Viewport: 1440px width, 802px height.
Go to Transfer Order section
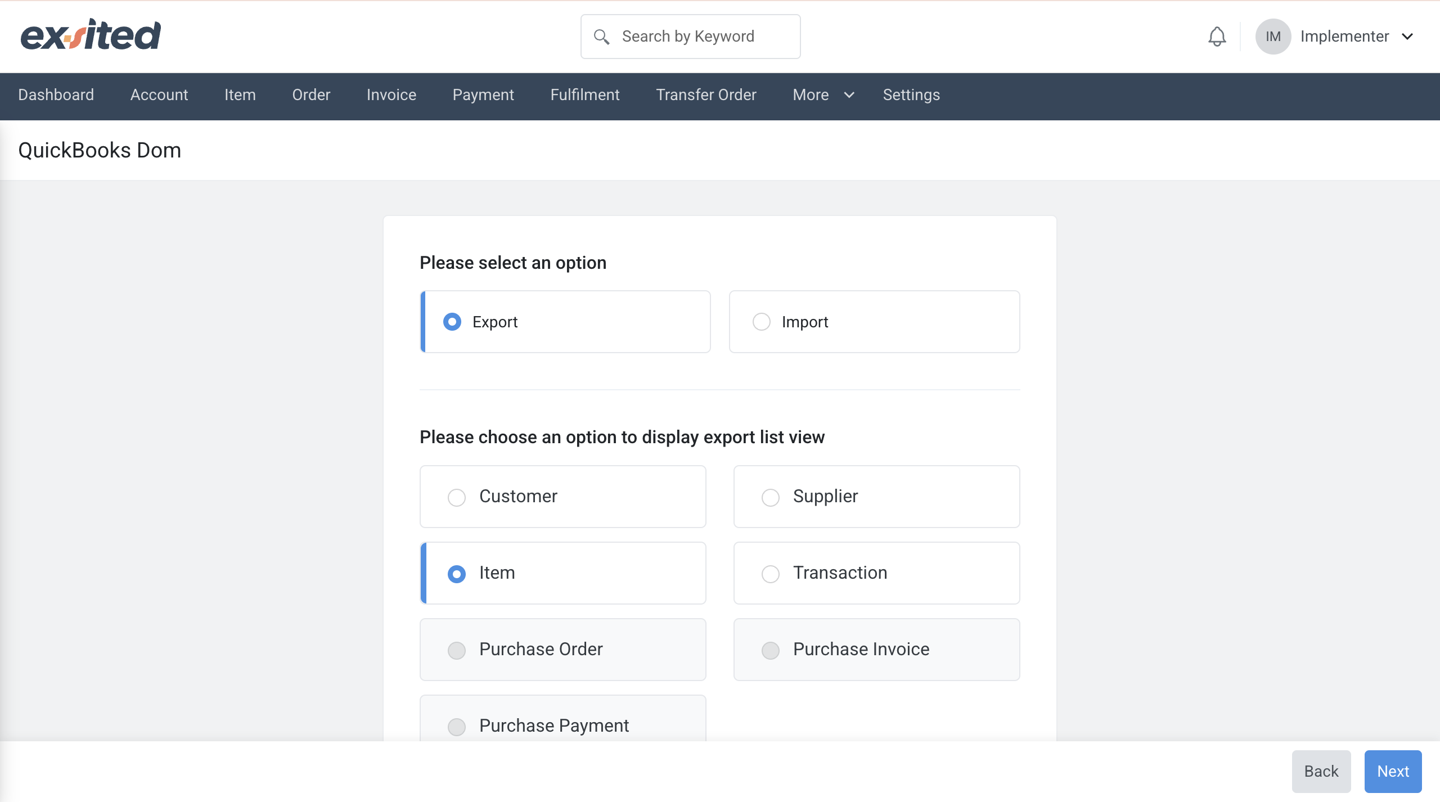[706, 95]
